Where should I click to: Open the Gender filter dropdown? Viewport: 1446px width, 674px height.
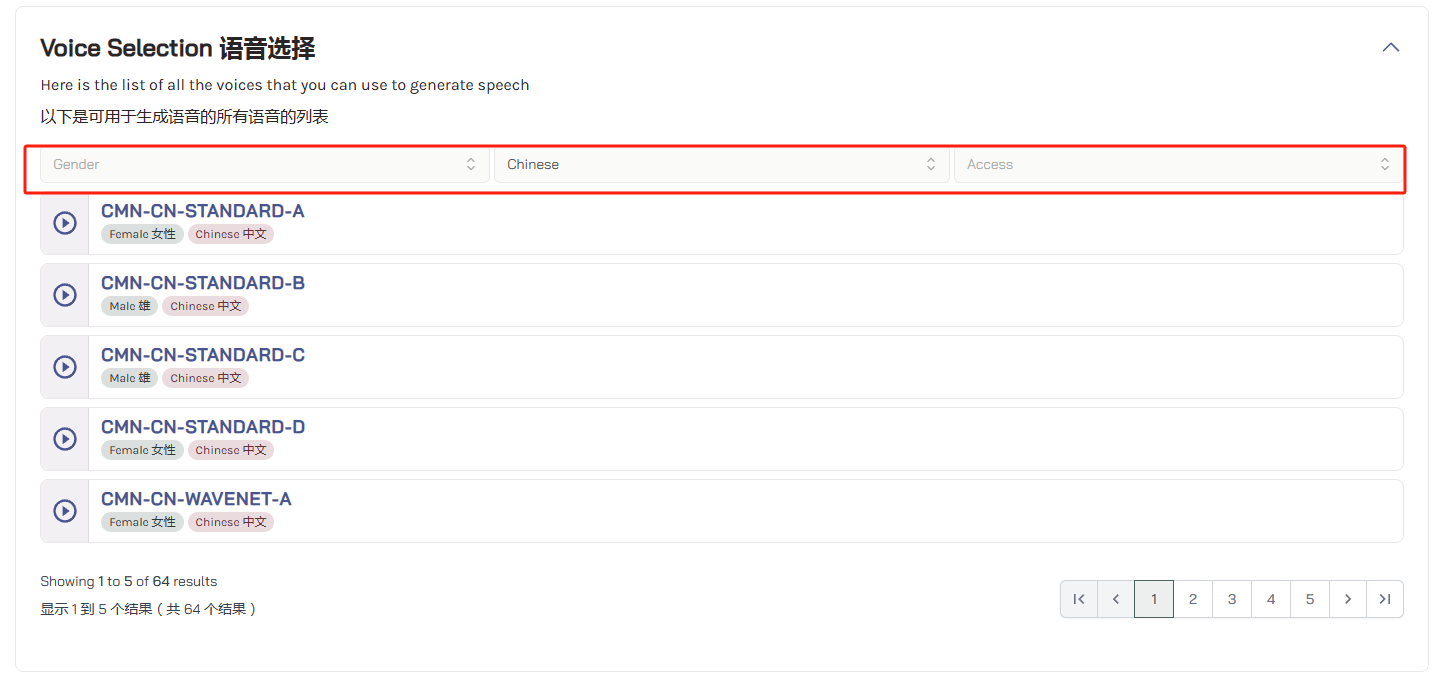265,165
